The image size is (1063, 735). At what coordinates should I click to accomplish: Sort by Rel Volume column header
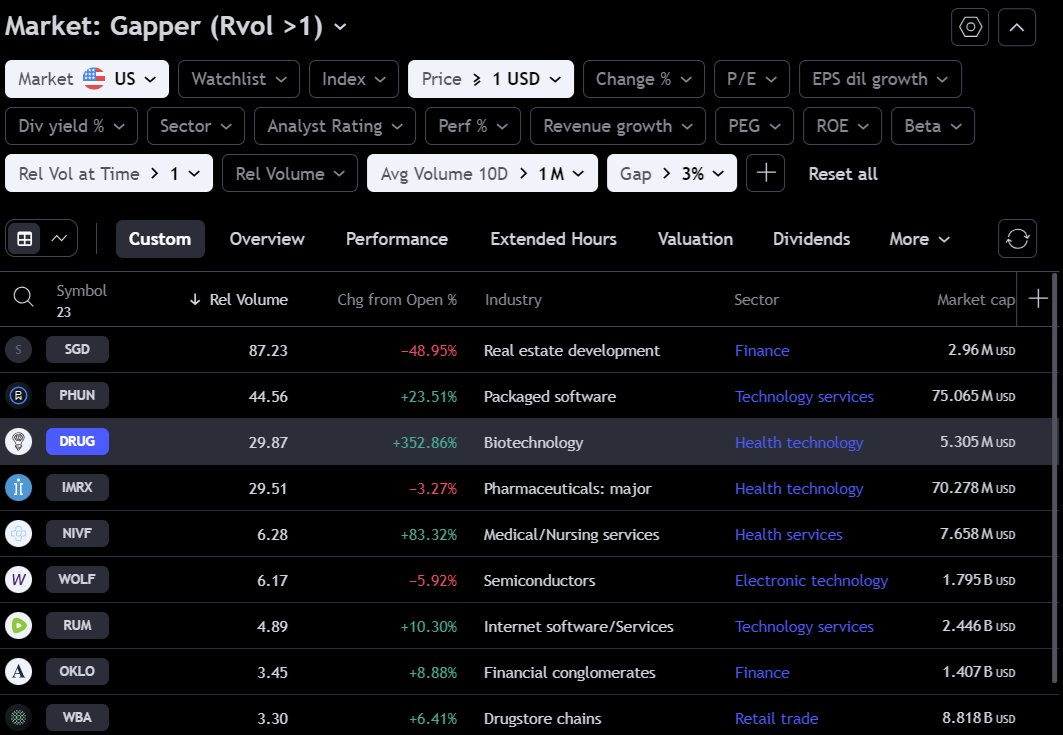pos(239,299)
